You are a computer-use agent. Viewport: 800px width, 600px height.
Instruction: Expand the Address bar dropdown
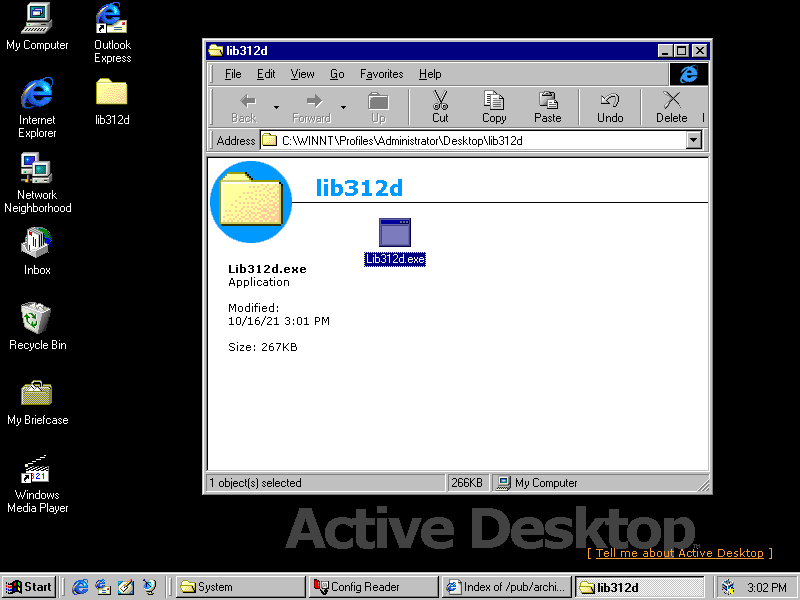[x=694, y=141]
